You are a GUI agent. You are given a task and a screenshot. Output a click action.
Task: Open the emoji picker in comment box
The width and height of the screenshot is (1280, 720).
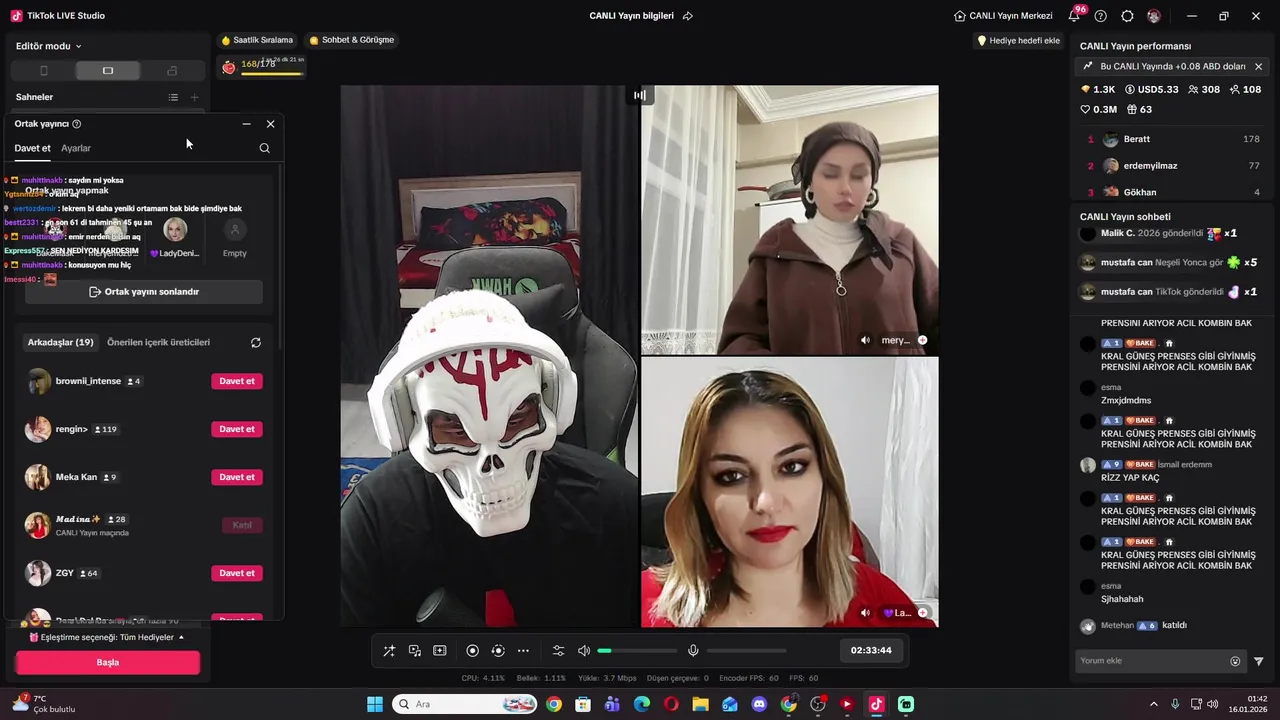1235,661
